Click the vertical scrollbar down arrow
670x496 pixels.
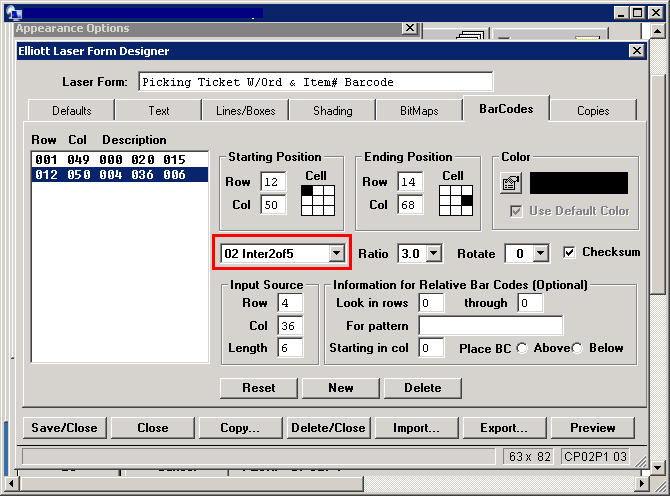coord(658,468)
